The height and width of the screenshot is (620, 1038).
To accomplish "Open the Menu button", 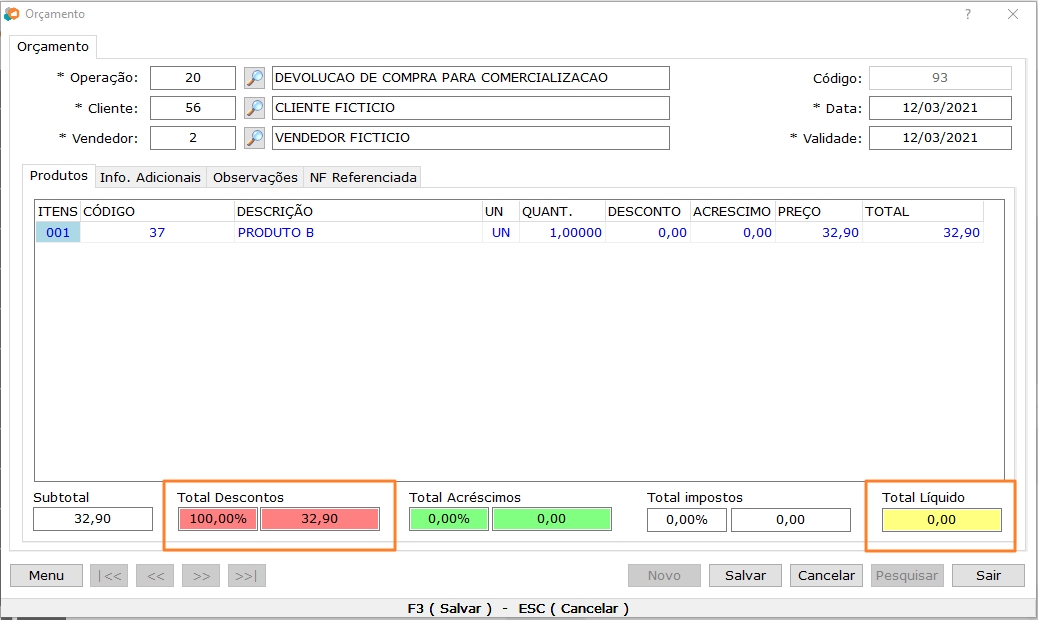I will point(46,575).
